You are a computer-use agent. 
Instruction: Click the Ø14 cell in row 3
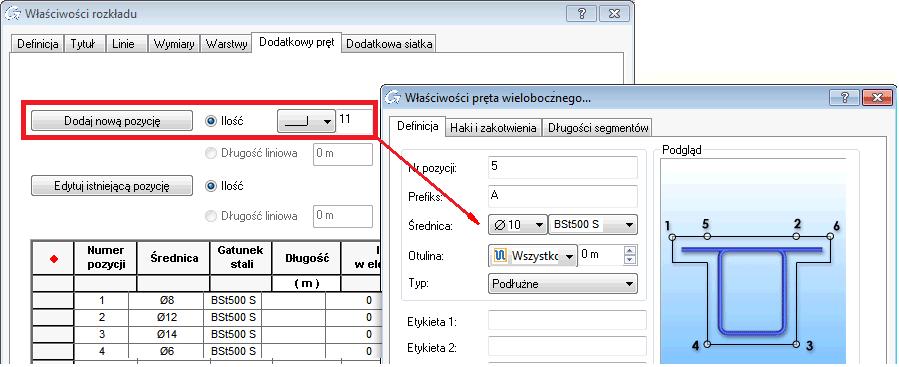(166, 334)
